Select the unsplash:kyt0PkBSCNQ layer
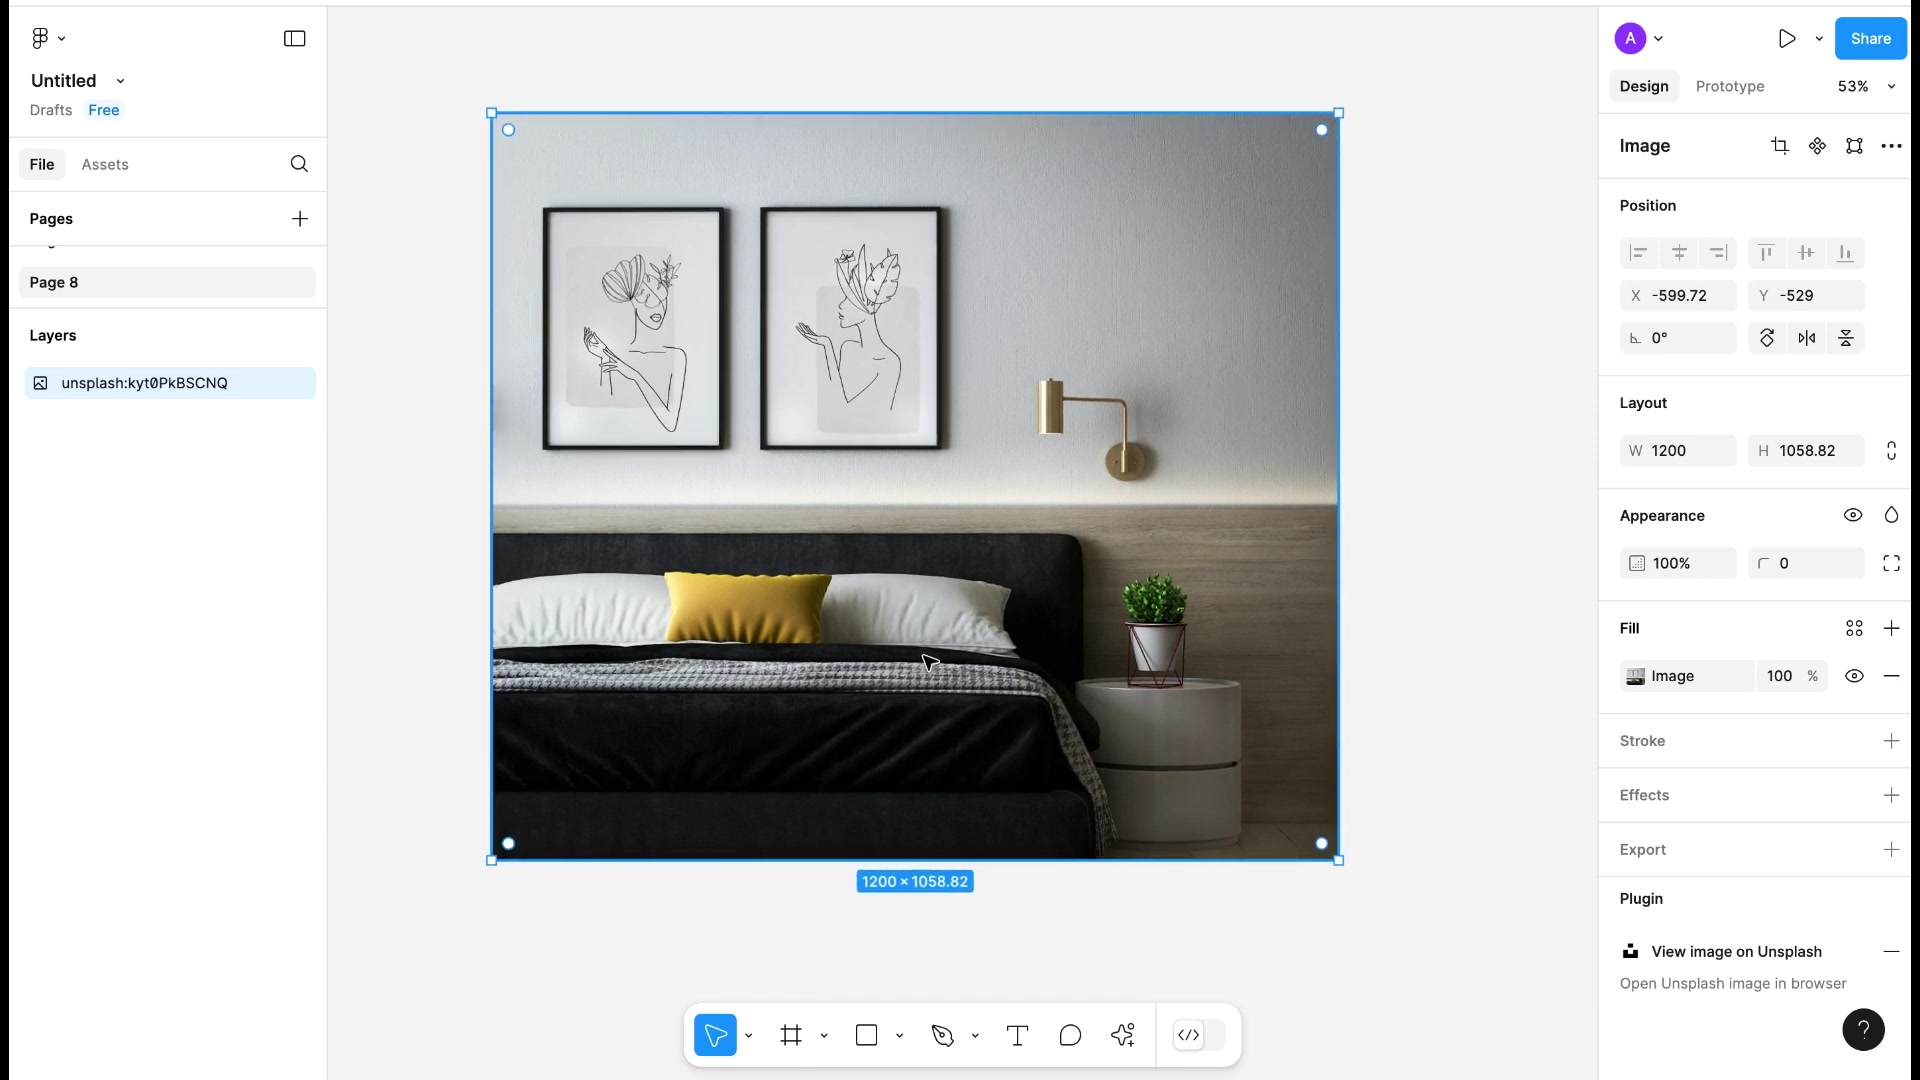The height and width of the screenshot is (1080, 1920). coord(170,383)
